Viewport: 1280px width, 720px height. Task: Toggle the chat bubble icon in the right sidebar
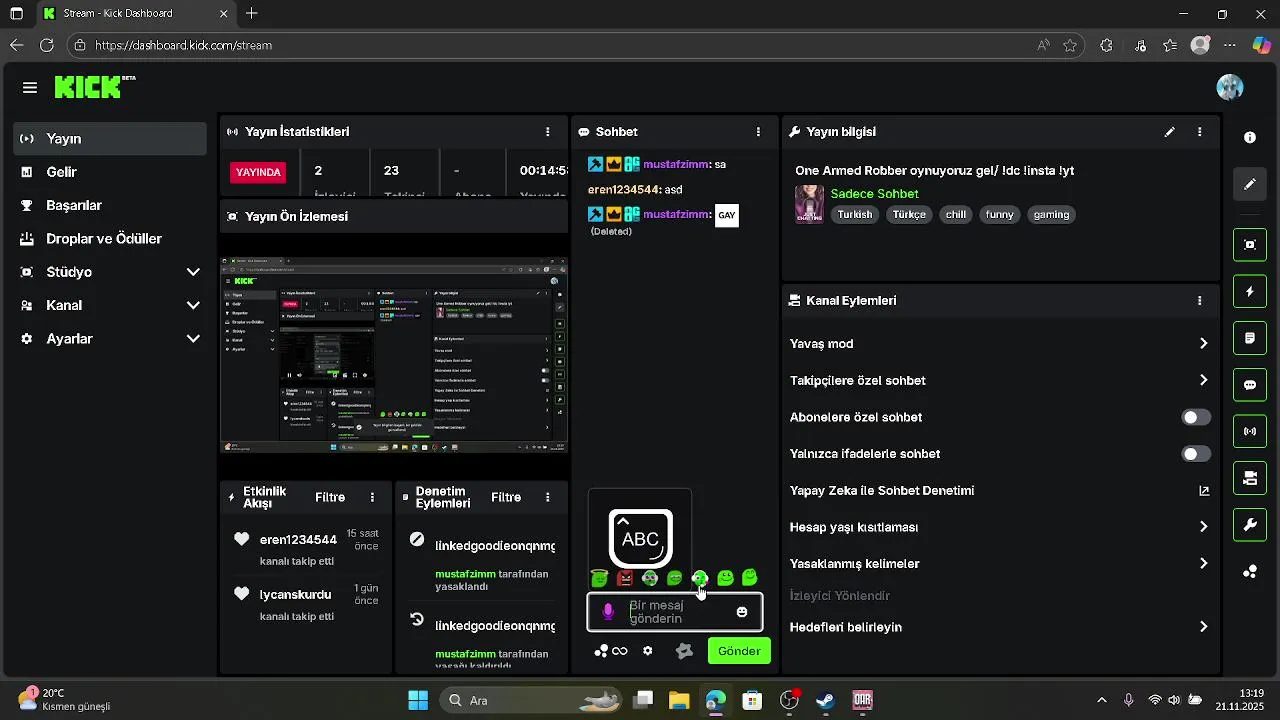click(x=1250, y=384)
